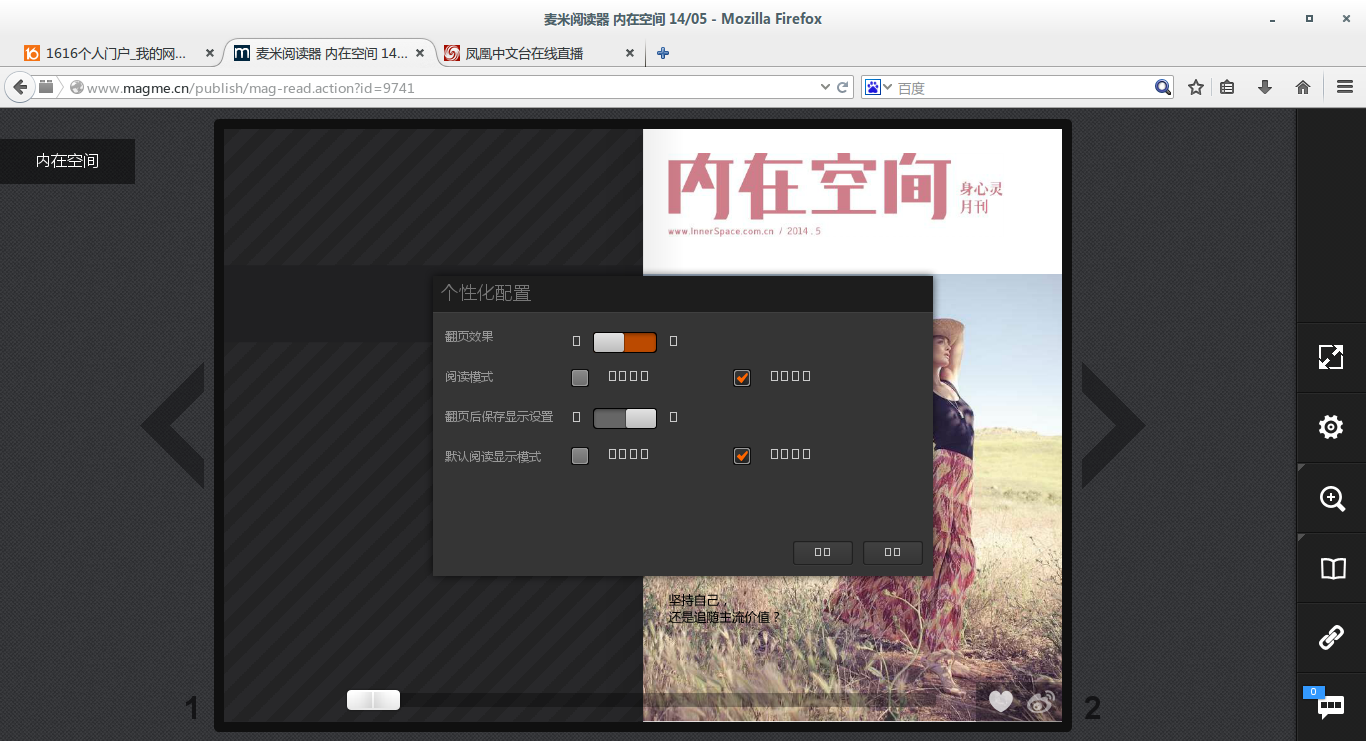
Task: Select the 麦米阅读器 内在空间 tab
Action: click(x=328, y=53)
